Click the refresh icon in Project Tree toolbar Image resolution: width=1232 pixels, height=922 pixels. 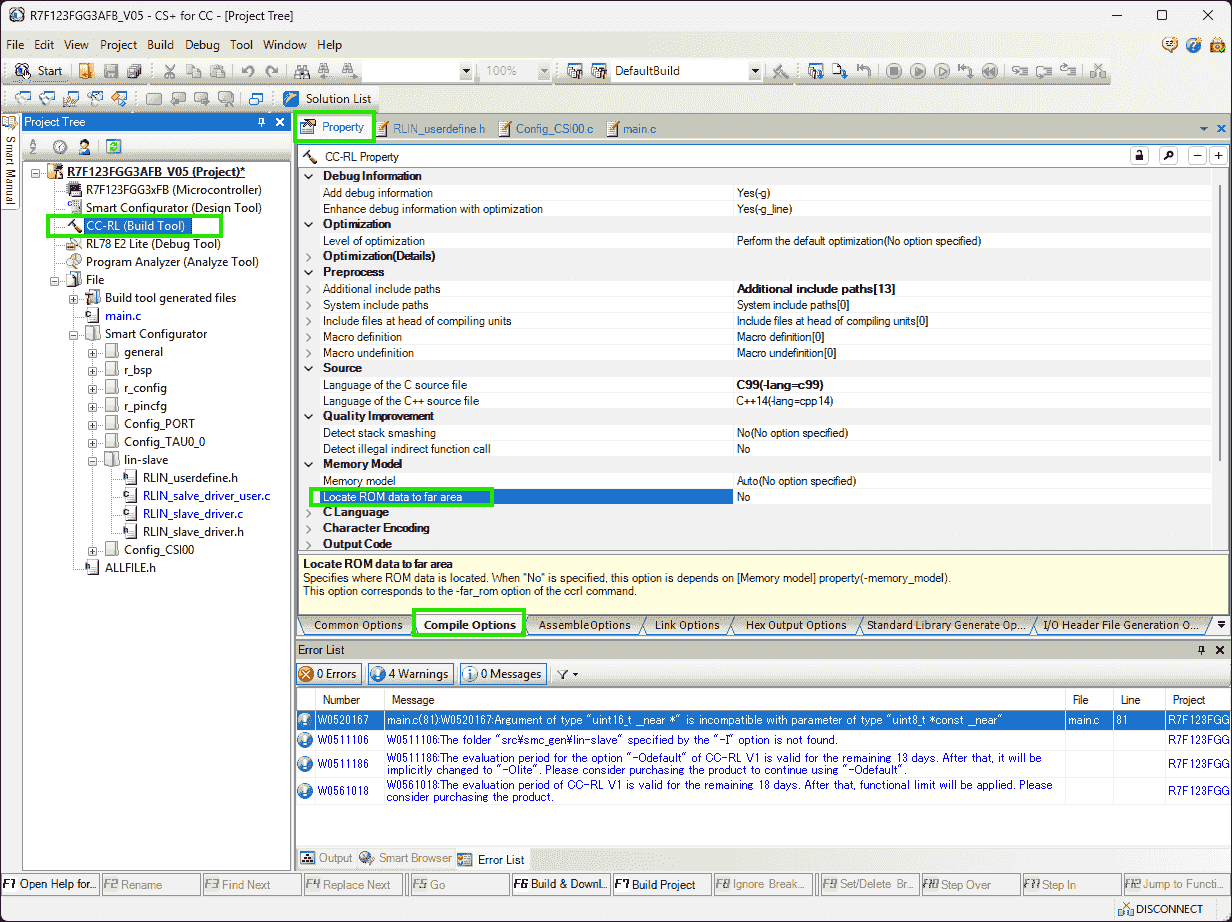point(114,146)
